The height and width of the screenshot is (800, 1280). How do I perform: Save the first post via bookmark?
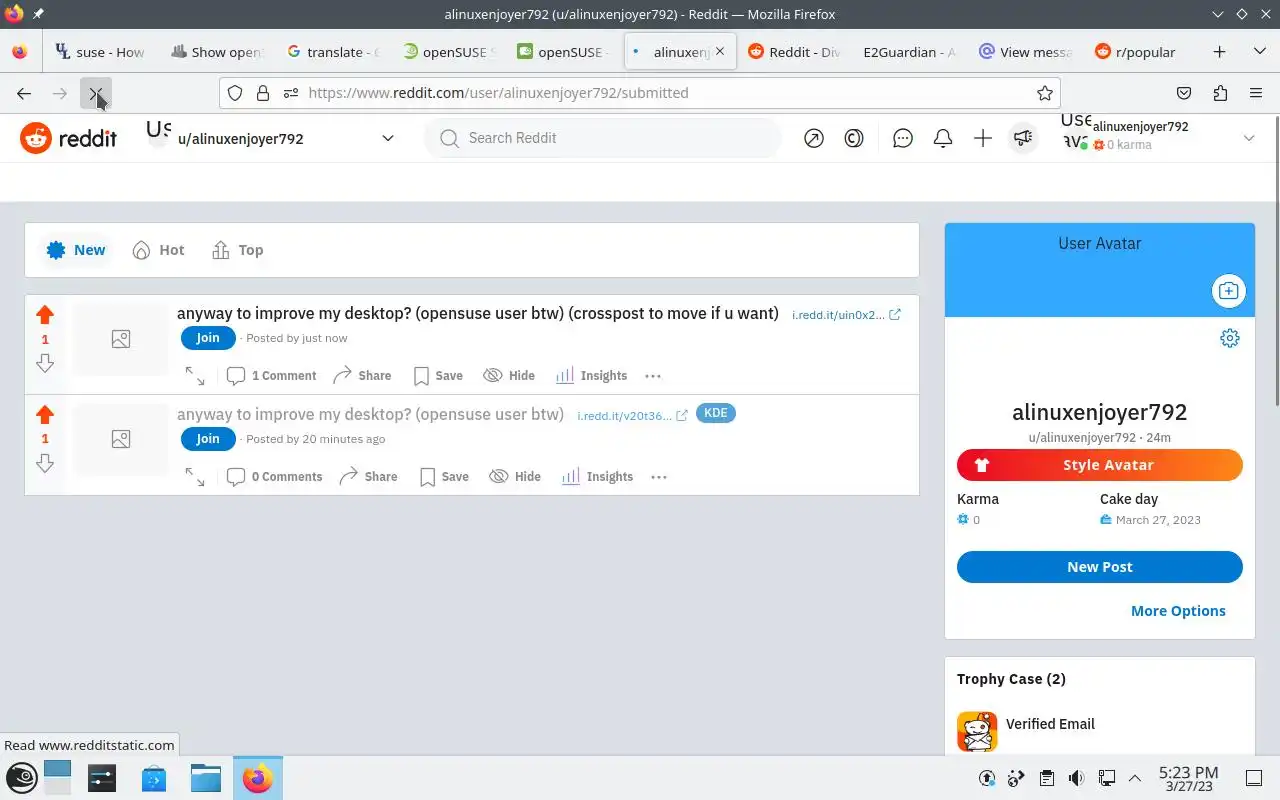438,376
